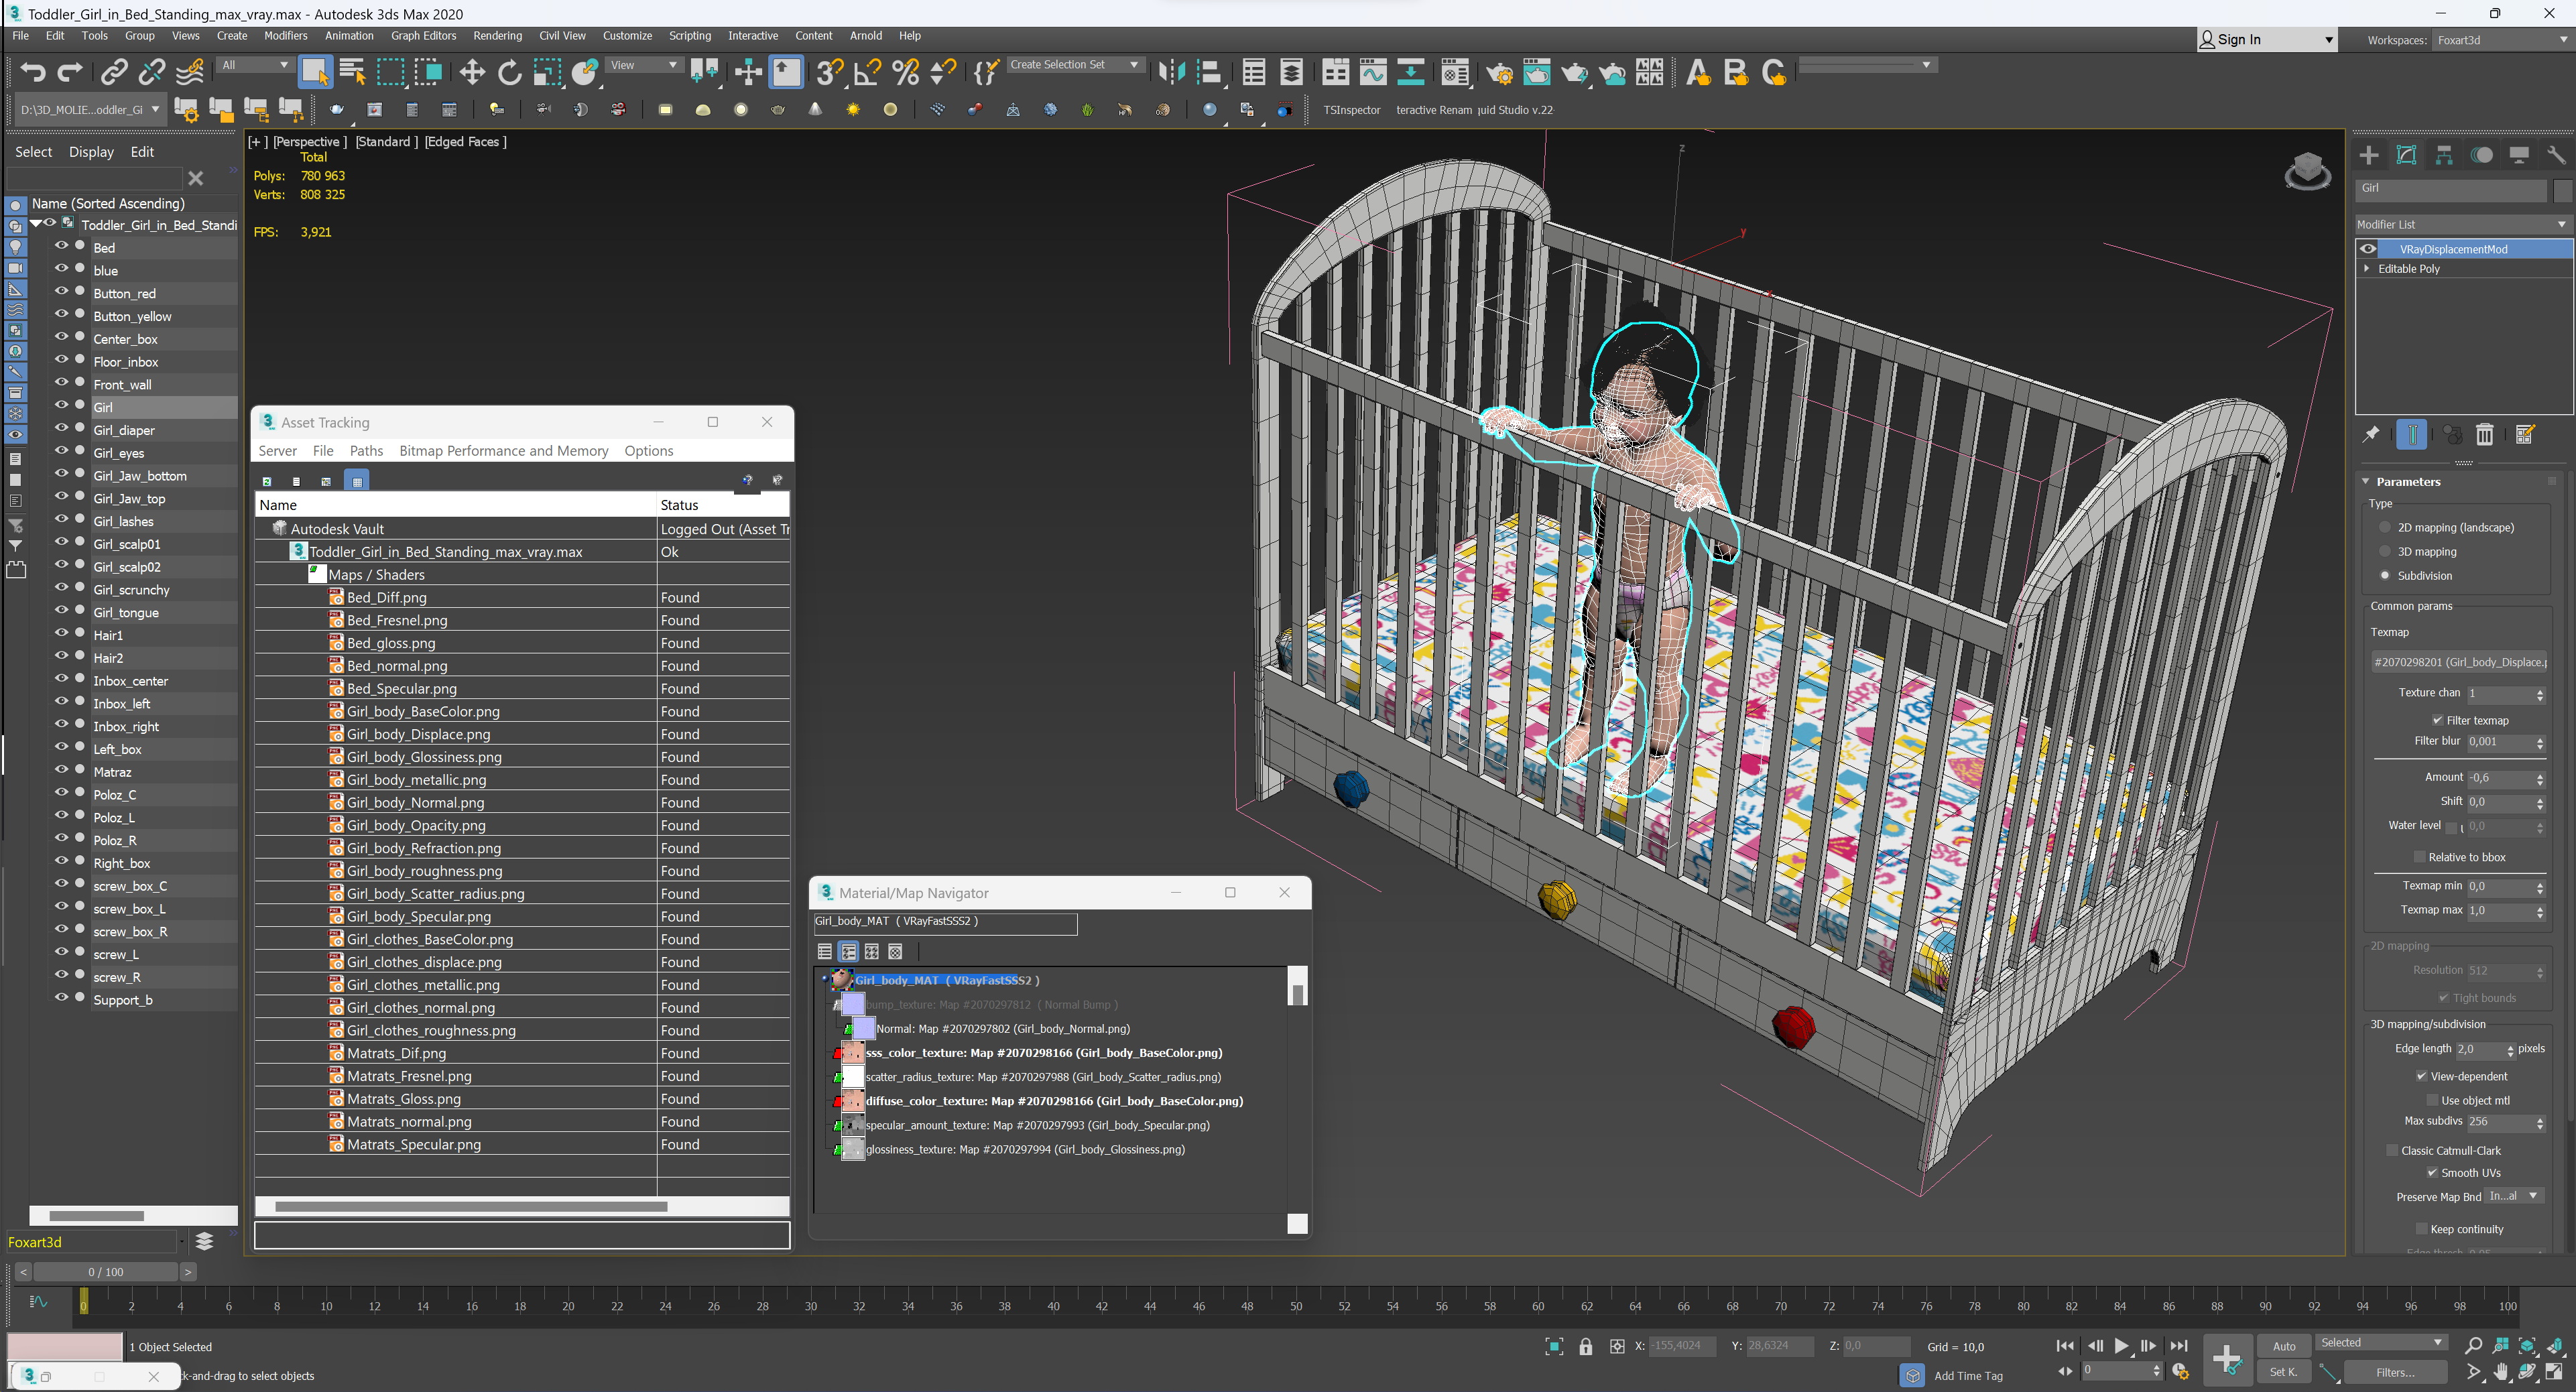Click the time slider 0 / 100 handle
The width and height of the screenshot is (2576, 1392).
tap(105, 1272)
